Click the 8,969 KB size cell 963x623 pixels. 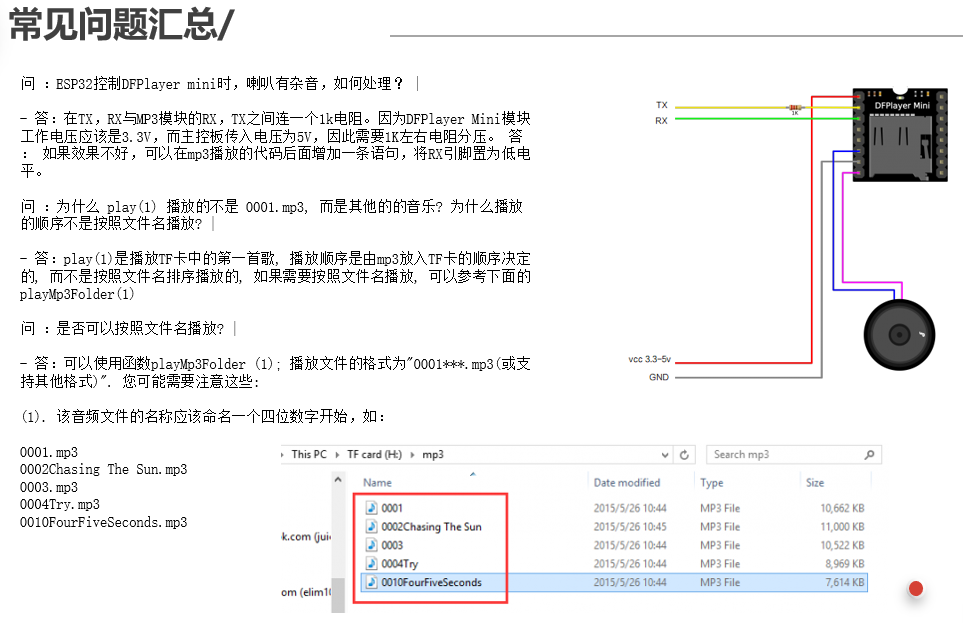point(844,563)
